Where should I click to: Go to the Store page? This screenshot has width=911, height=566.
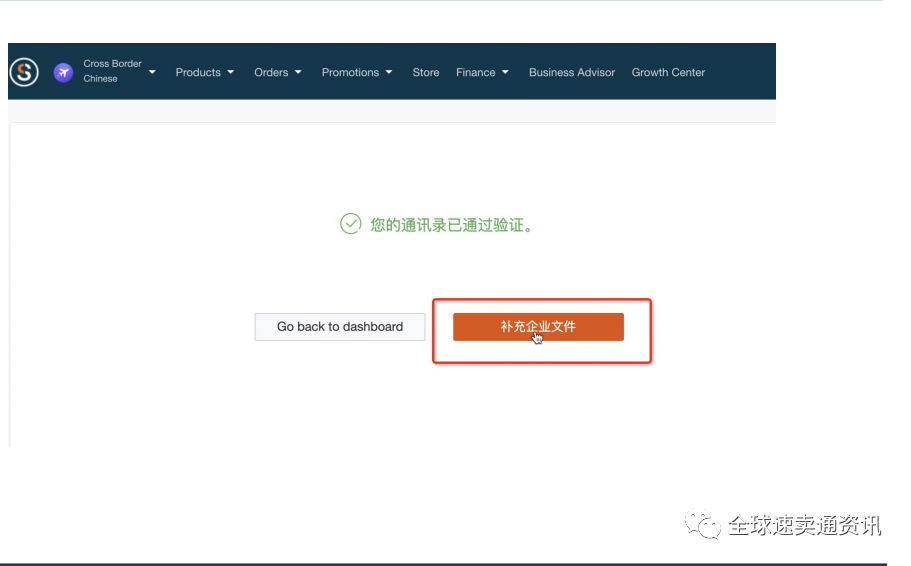coord(426,72)
